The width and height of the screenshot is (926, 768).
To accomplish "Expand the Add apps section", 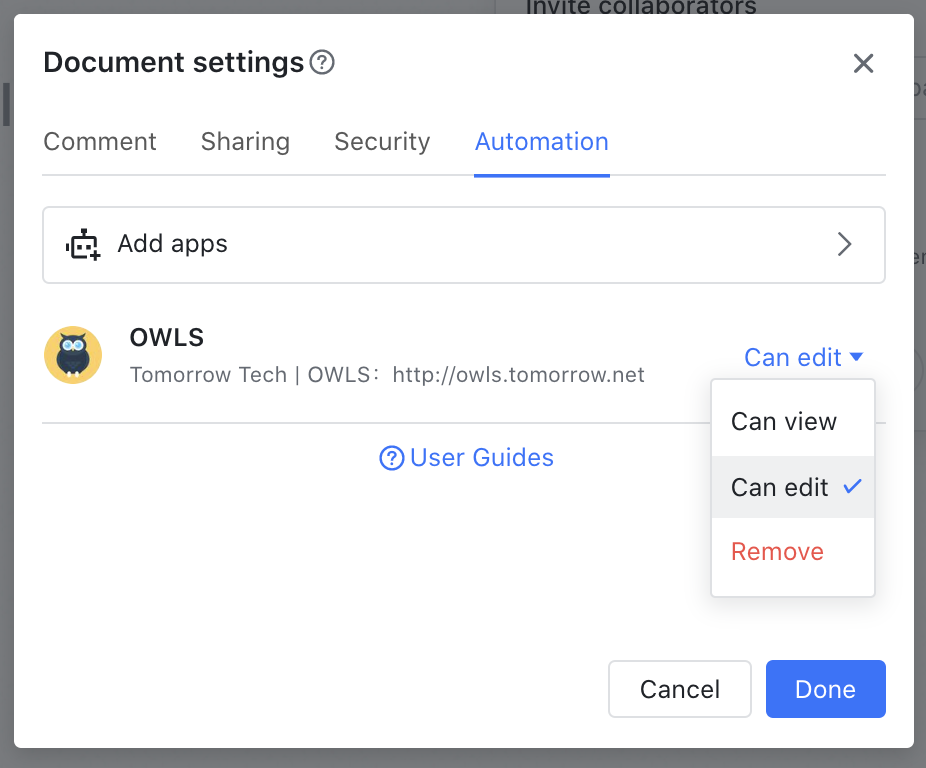I will [x=463, y=244].
